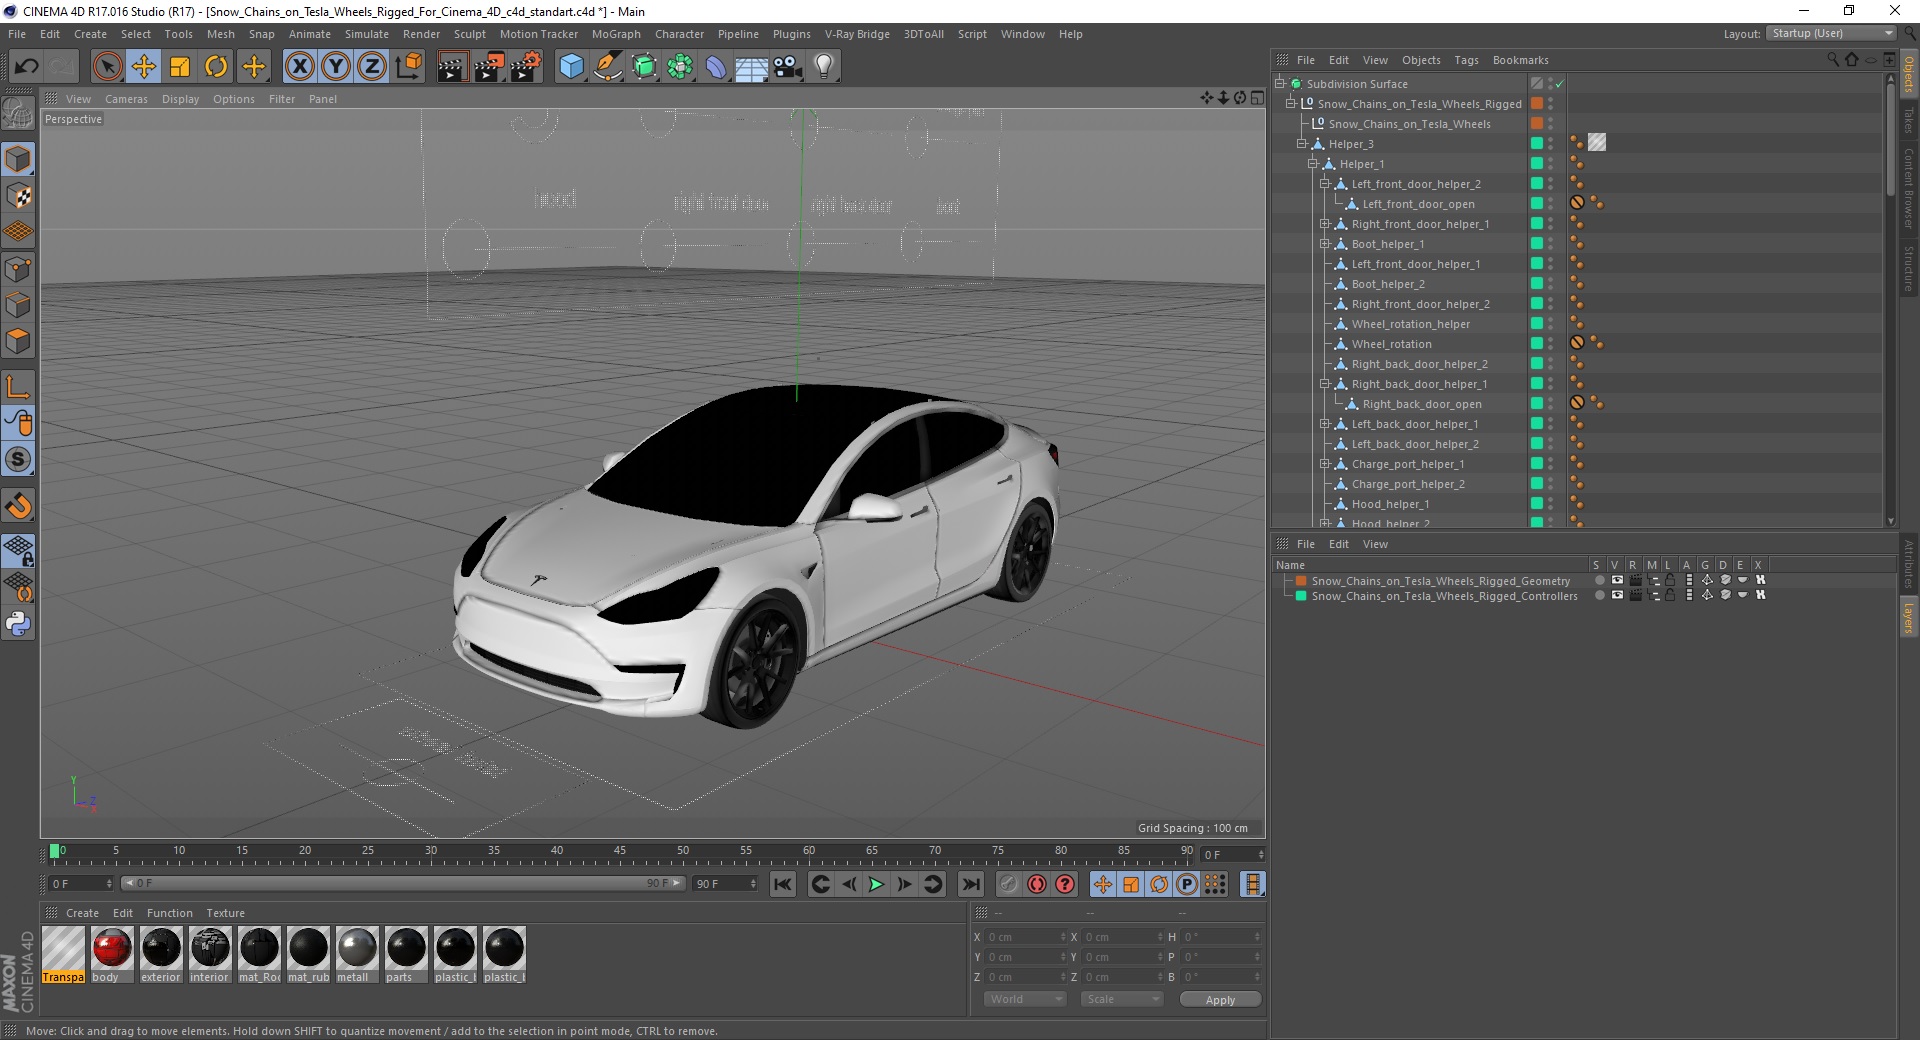Add a Light object
This screenshot has height=1040, width=1920.
[x=823, y=67]
